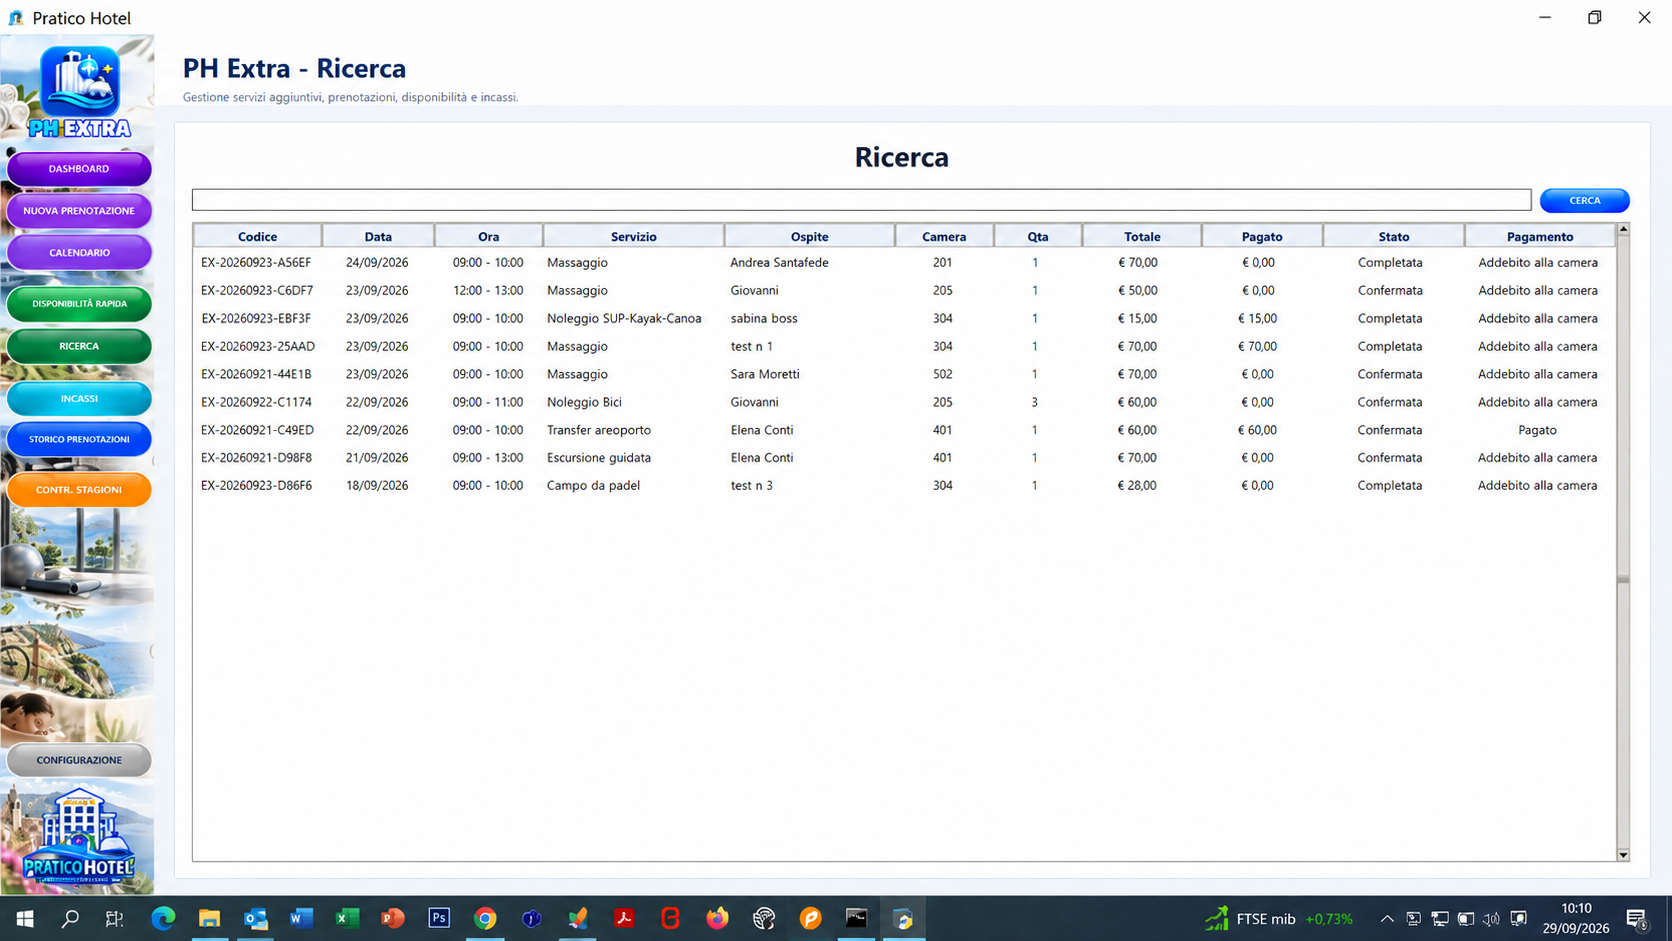This screenshot has height=941, width=1672.
Task: Sort by the Pagamento column header
Action: coord(1540,236)
